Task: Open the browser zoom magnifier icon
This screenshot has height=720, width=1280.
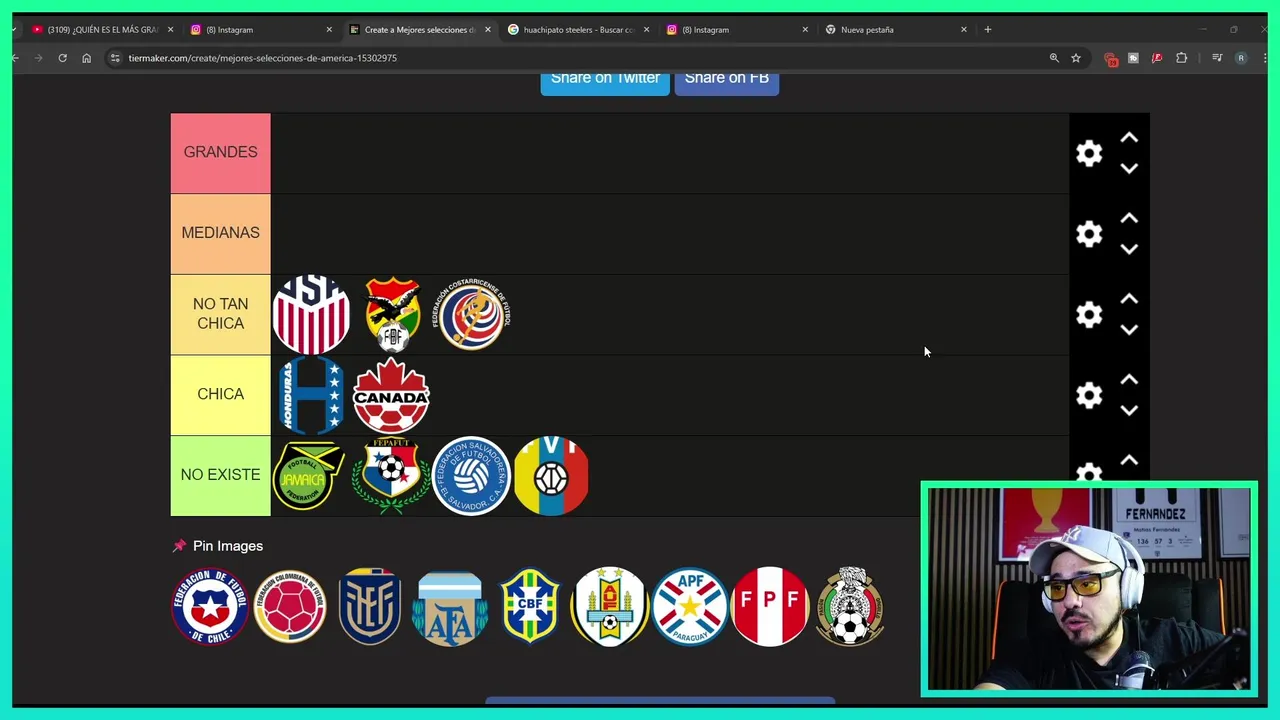Action: point(1054,58)
